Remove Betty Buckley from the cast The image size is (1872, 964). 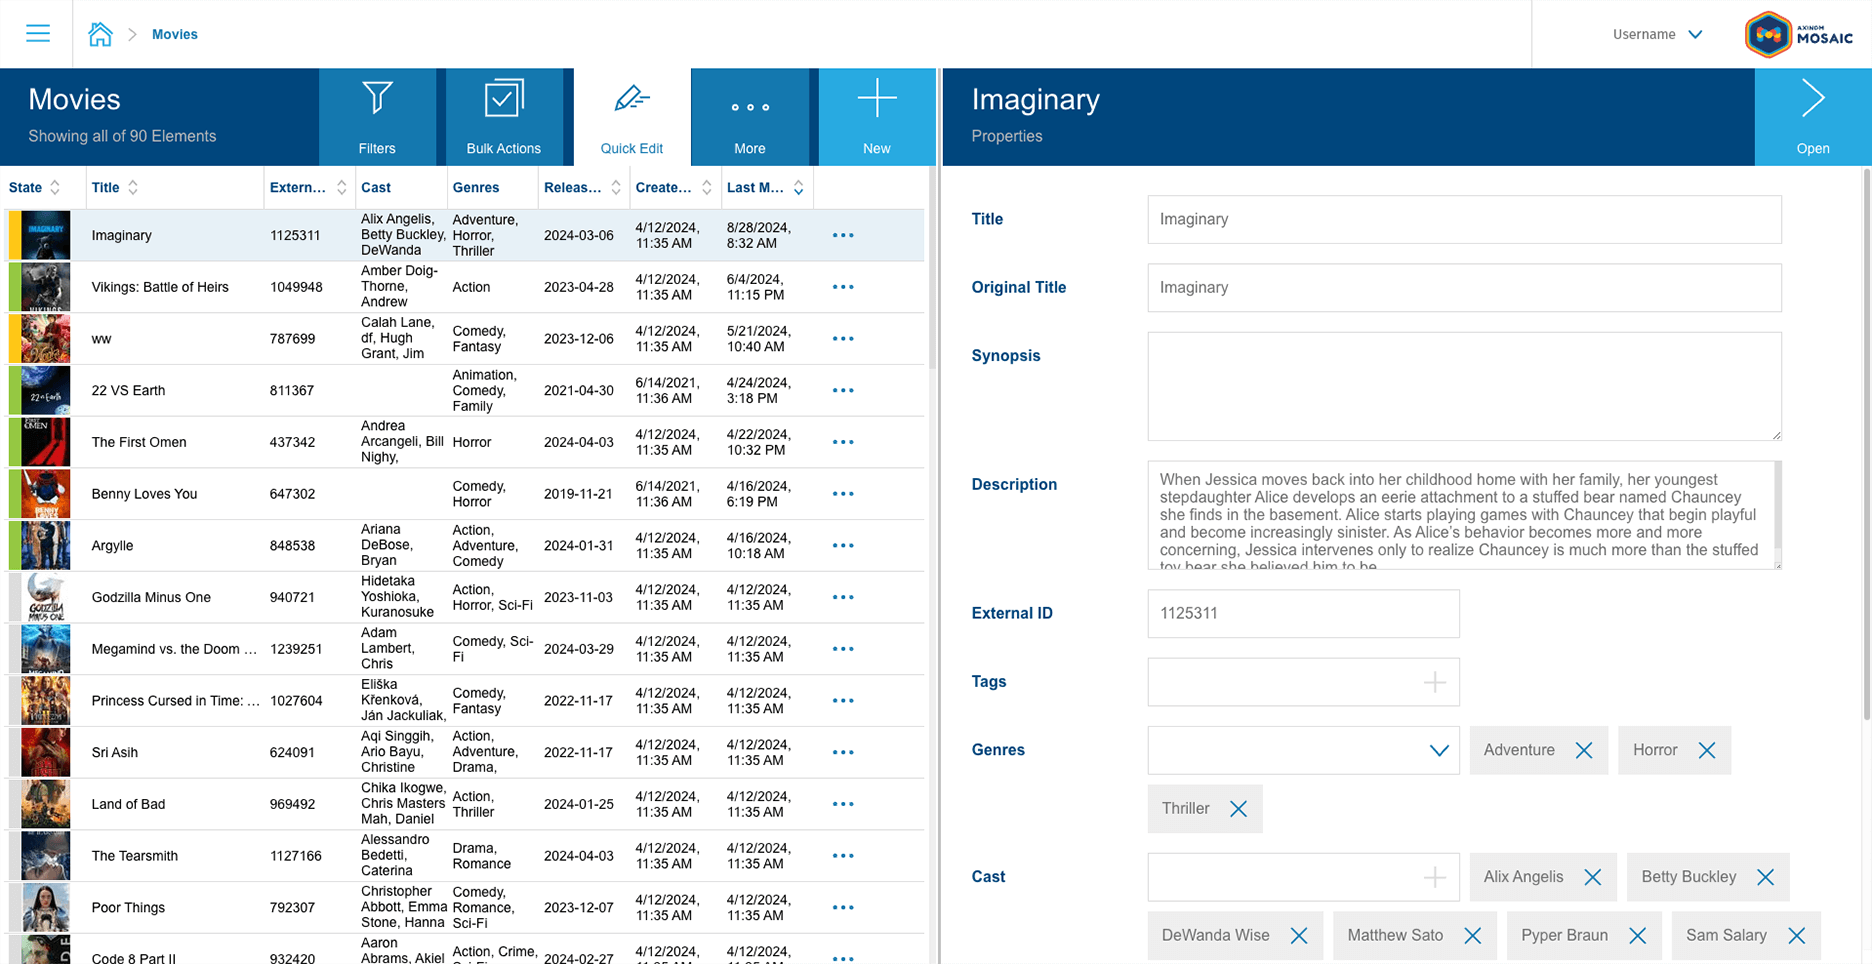[1765, 877]
